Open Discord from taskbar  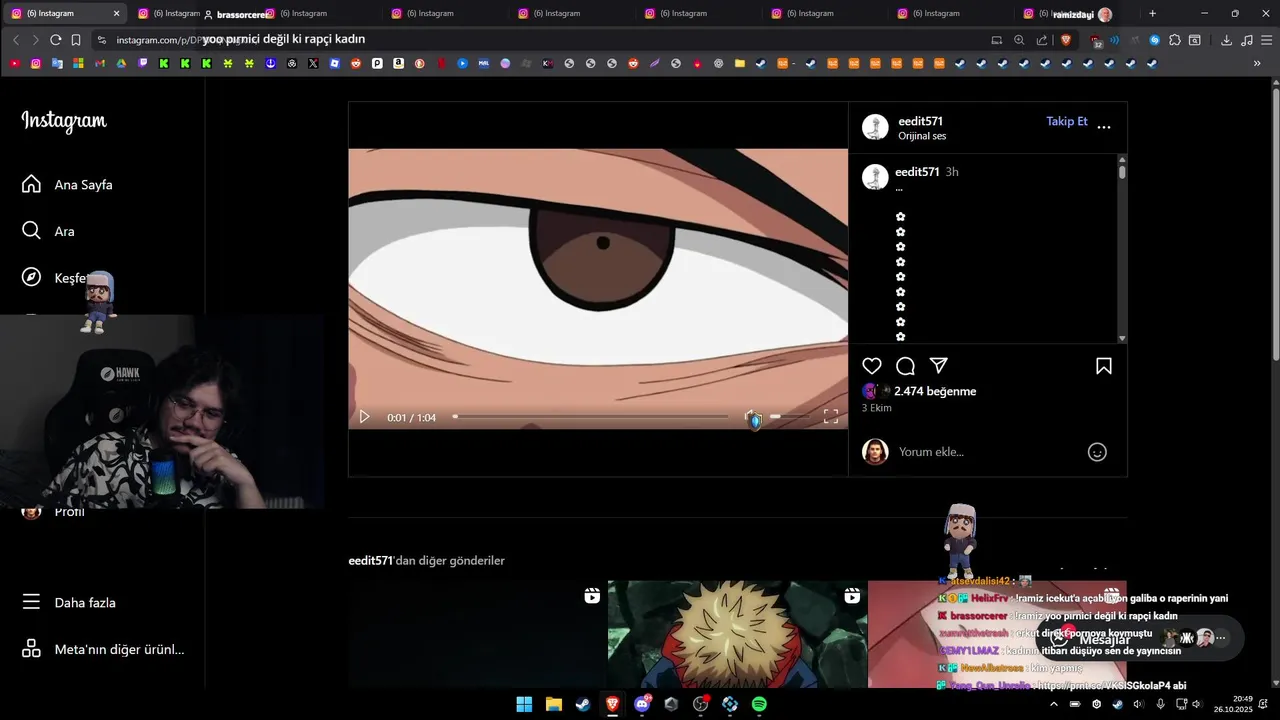642,704
